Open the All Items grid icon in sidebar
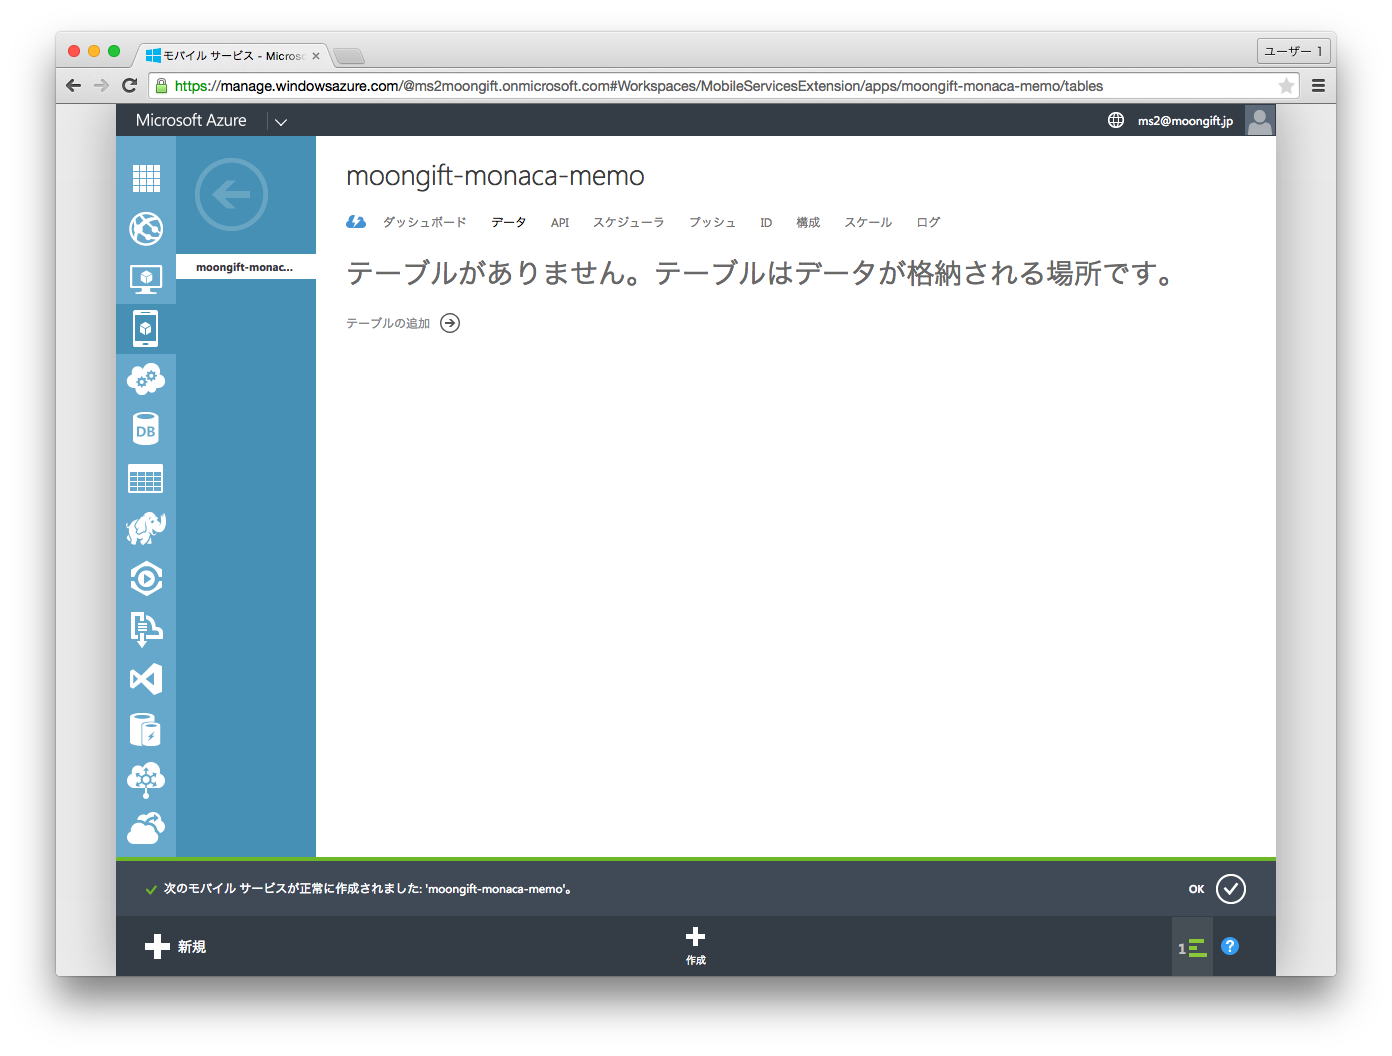This screenshot has height=1056, width=1392. click(x=146, y=178)
